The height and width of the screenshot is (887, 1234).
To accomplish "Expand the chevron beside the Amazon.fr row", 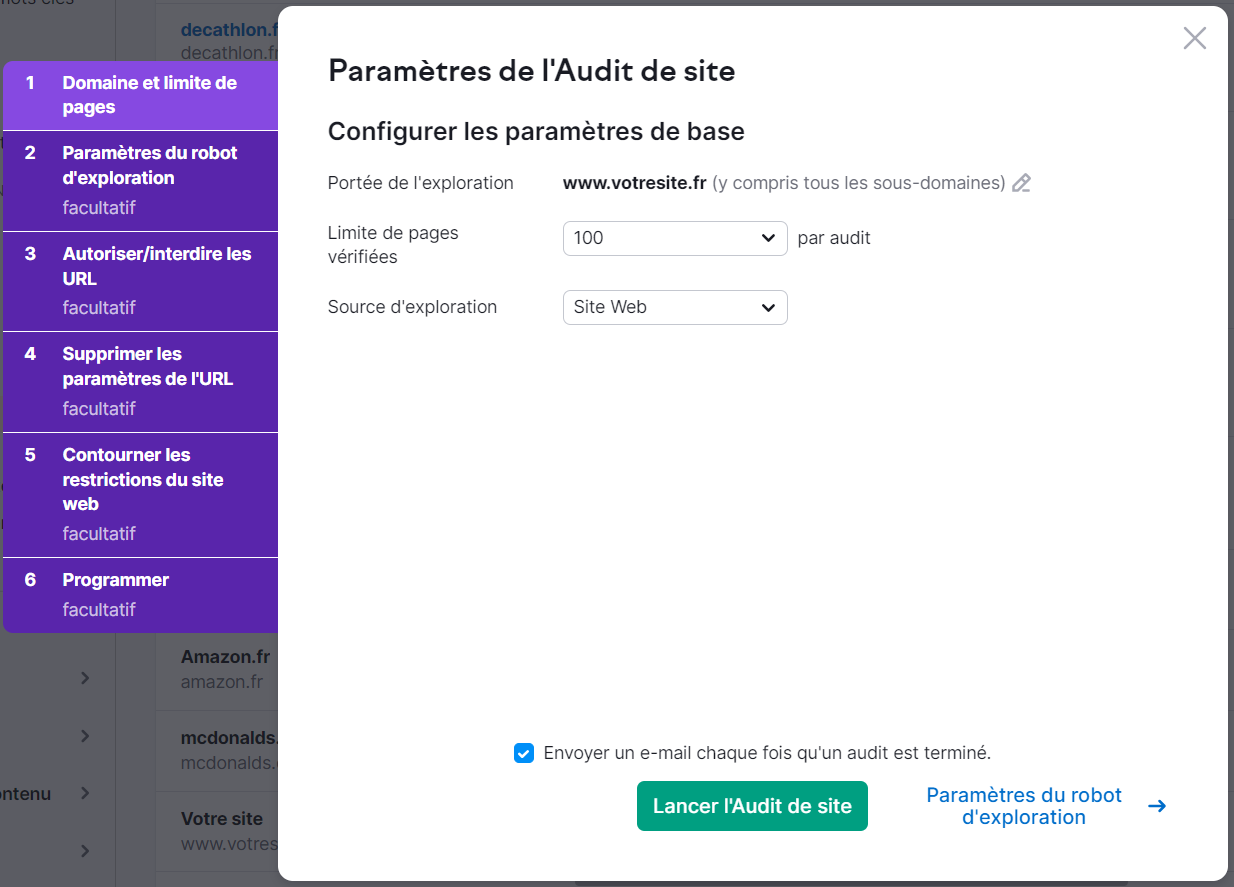I will pos(85,677).
